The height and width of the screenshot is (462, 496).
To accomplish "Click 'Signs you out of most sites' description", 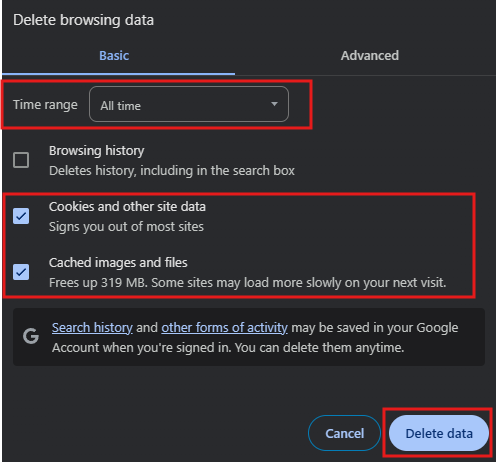I will click(x=126, y=227).
